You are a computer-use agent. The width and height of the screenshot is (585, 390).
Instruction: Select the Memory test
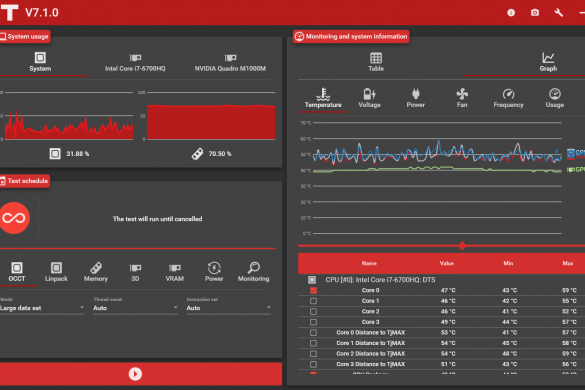(x=96, y=272)
